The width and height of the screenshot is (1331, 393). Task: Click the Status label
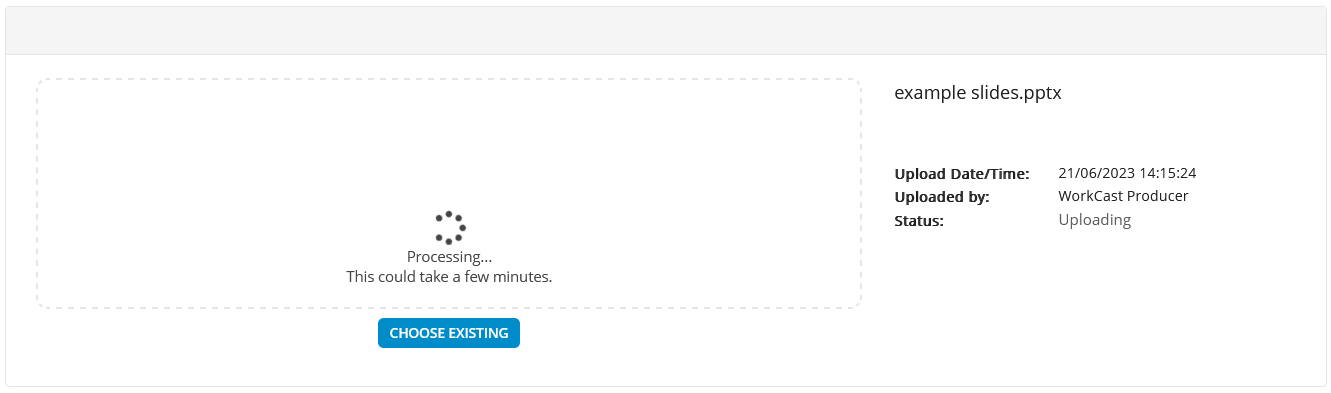coord(919,221)
